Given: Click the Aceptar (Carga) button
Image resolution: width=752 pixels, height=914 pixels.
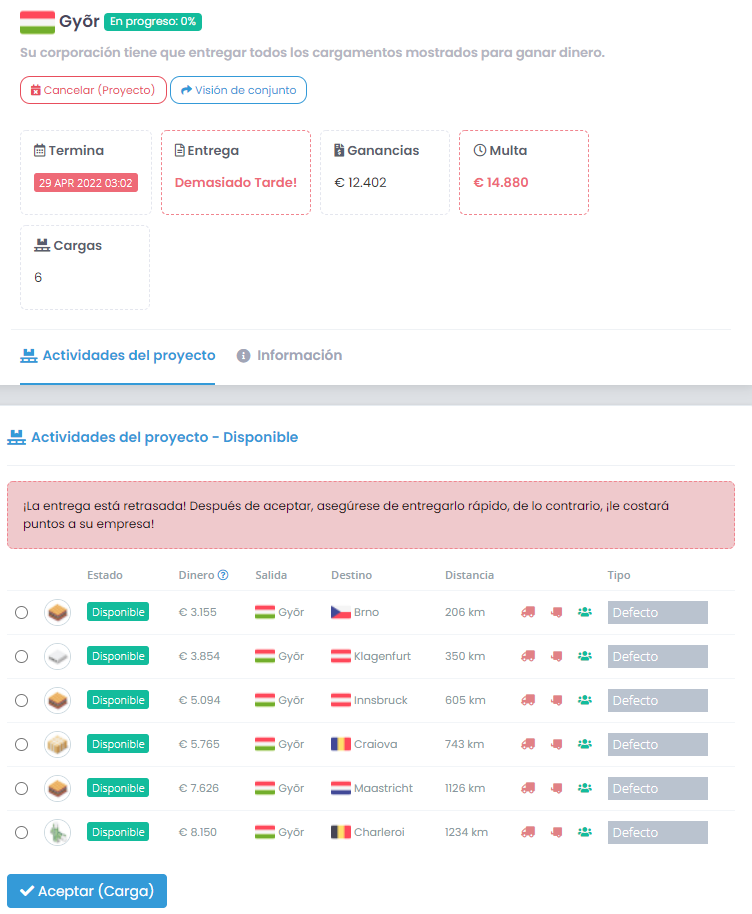Looking at the screenshot, I should [87, 891].
